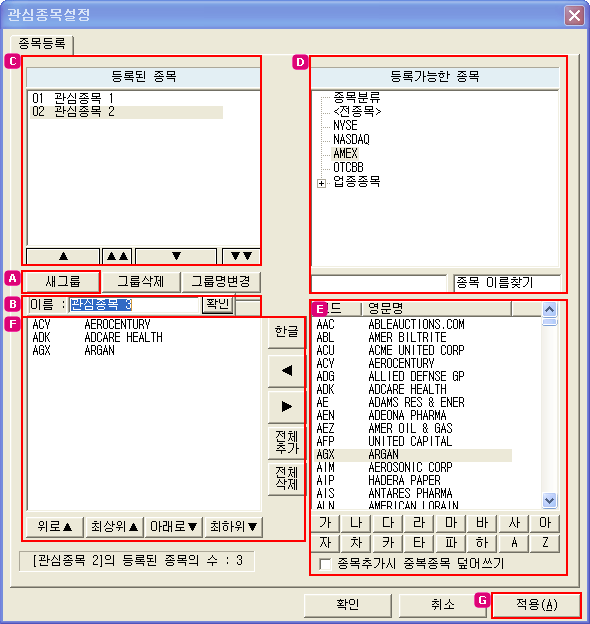Viewport: 590px width, 624px height.
Task: Toggle the 한글 name display button
Action: [x=286, y=332]
